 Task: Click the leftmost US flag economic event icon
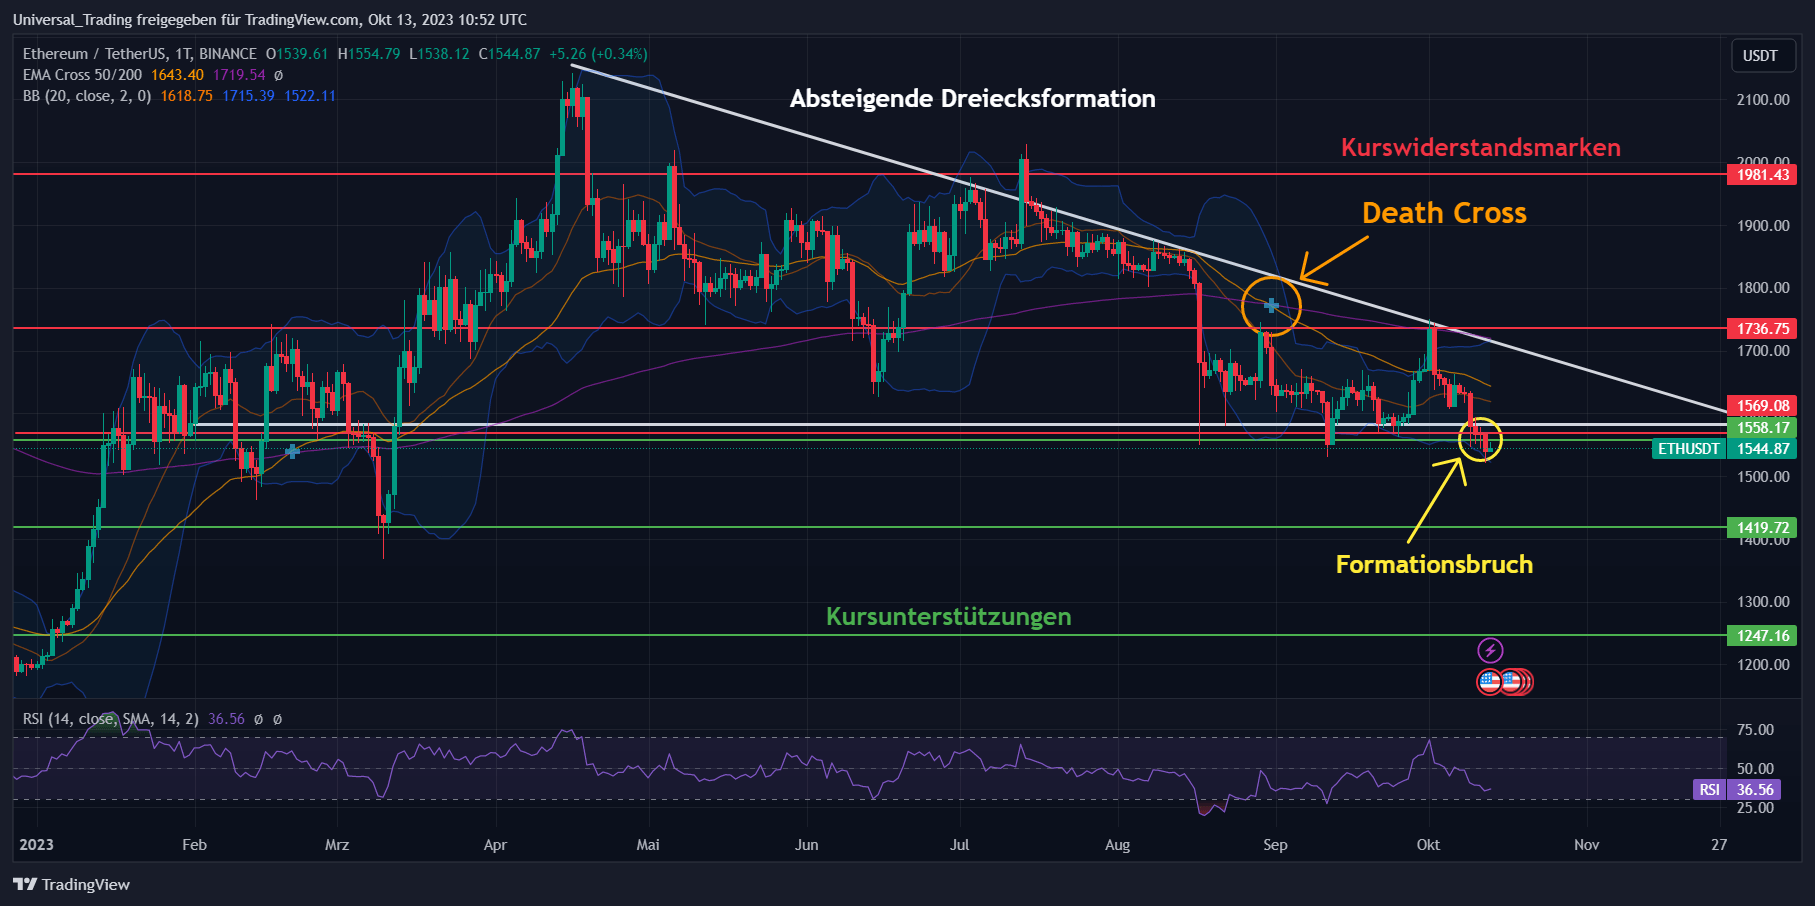click(x=1489, y=682)
